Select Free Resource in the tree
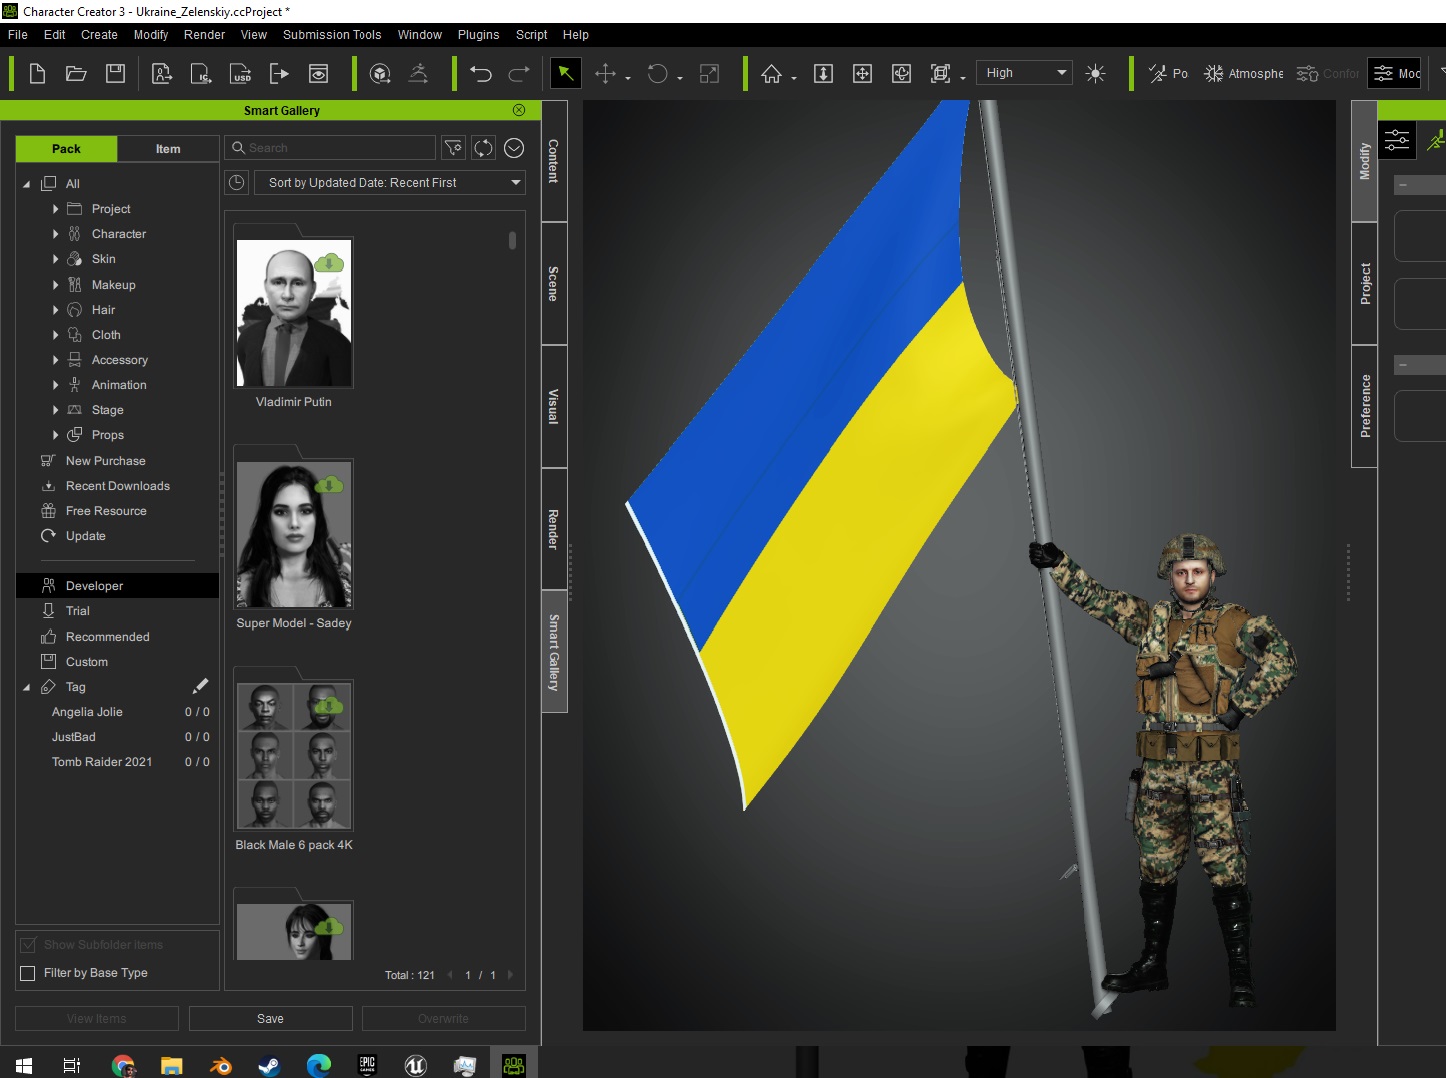This screenshot has height=1078, width=1446. pyautogui.click(x=106, y=511)
